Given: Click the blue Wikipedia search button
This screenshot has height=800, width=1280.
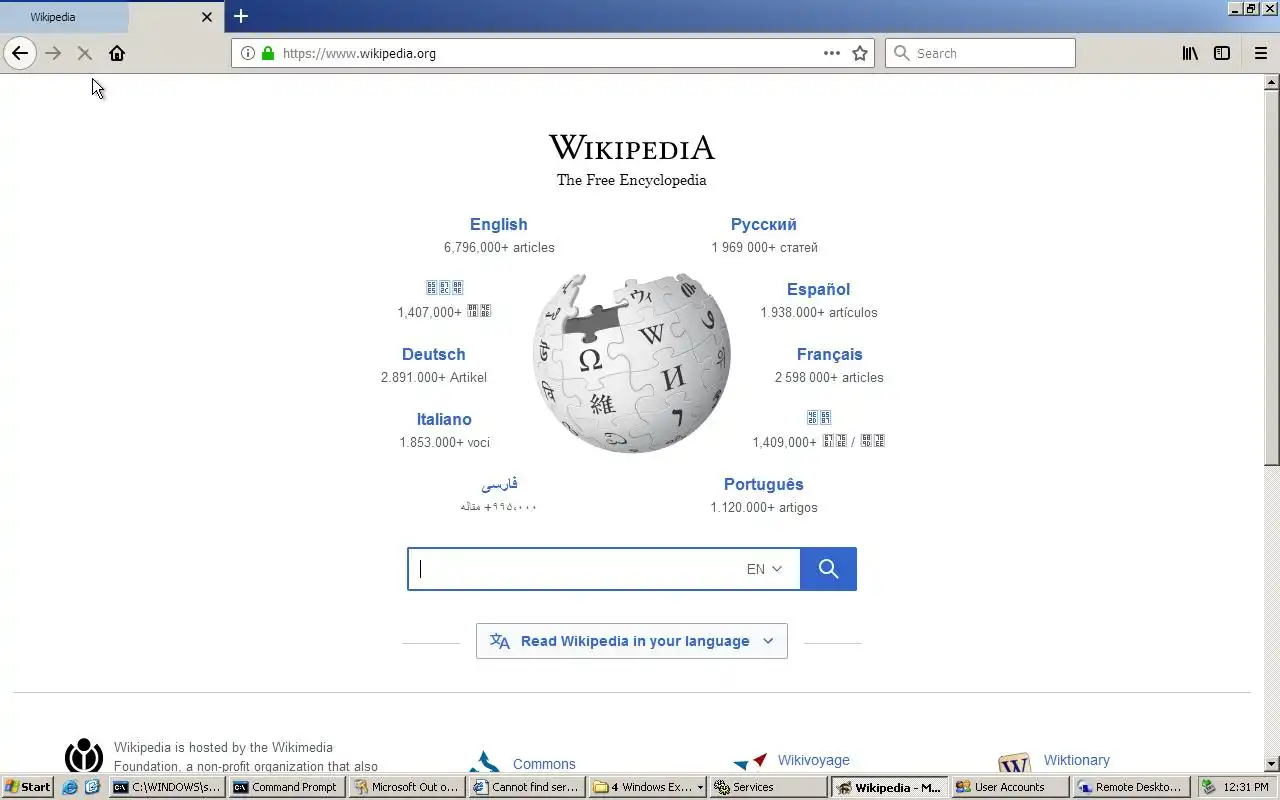Looking at the screenshot, I should 828,569.
